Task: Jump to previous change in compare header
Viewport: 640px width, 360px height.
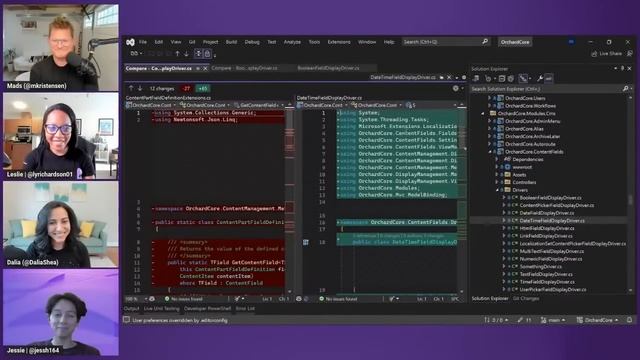Action: pos(131,88)
